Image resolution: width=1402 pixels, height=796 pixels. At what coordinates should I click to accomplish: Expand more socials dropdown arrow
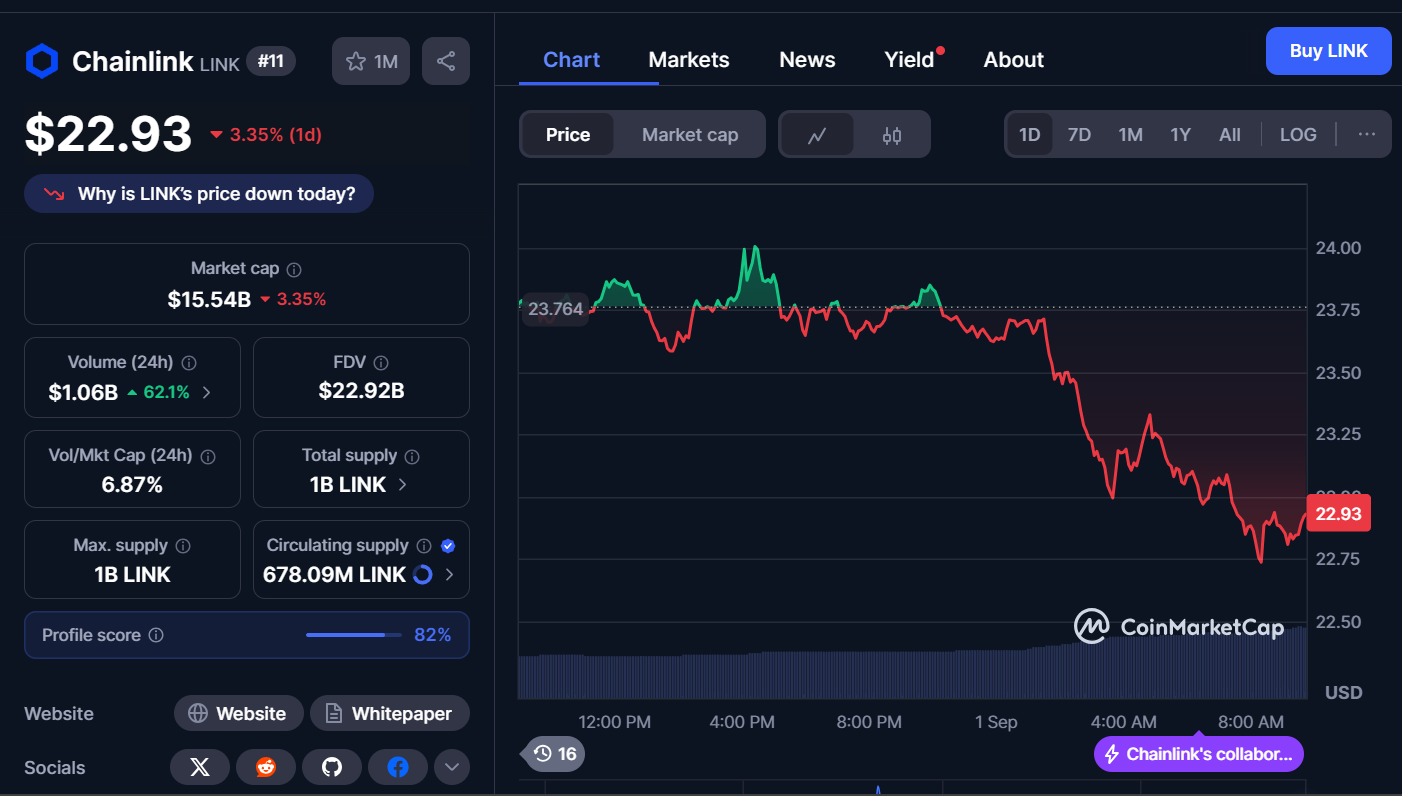pos(452,767)
